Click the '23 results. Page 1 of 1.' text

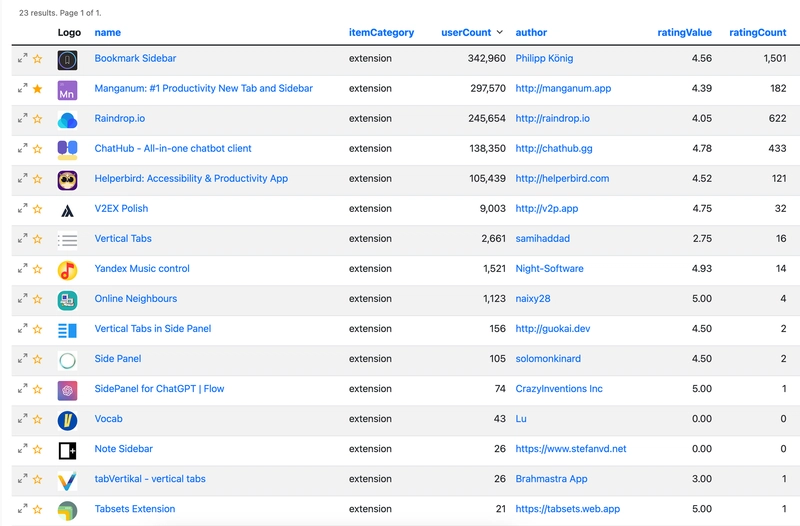click(x=60, y=13)
